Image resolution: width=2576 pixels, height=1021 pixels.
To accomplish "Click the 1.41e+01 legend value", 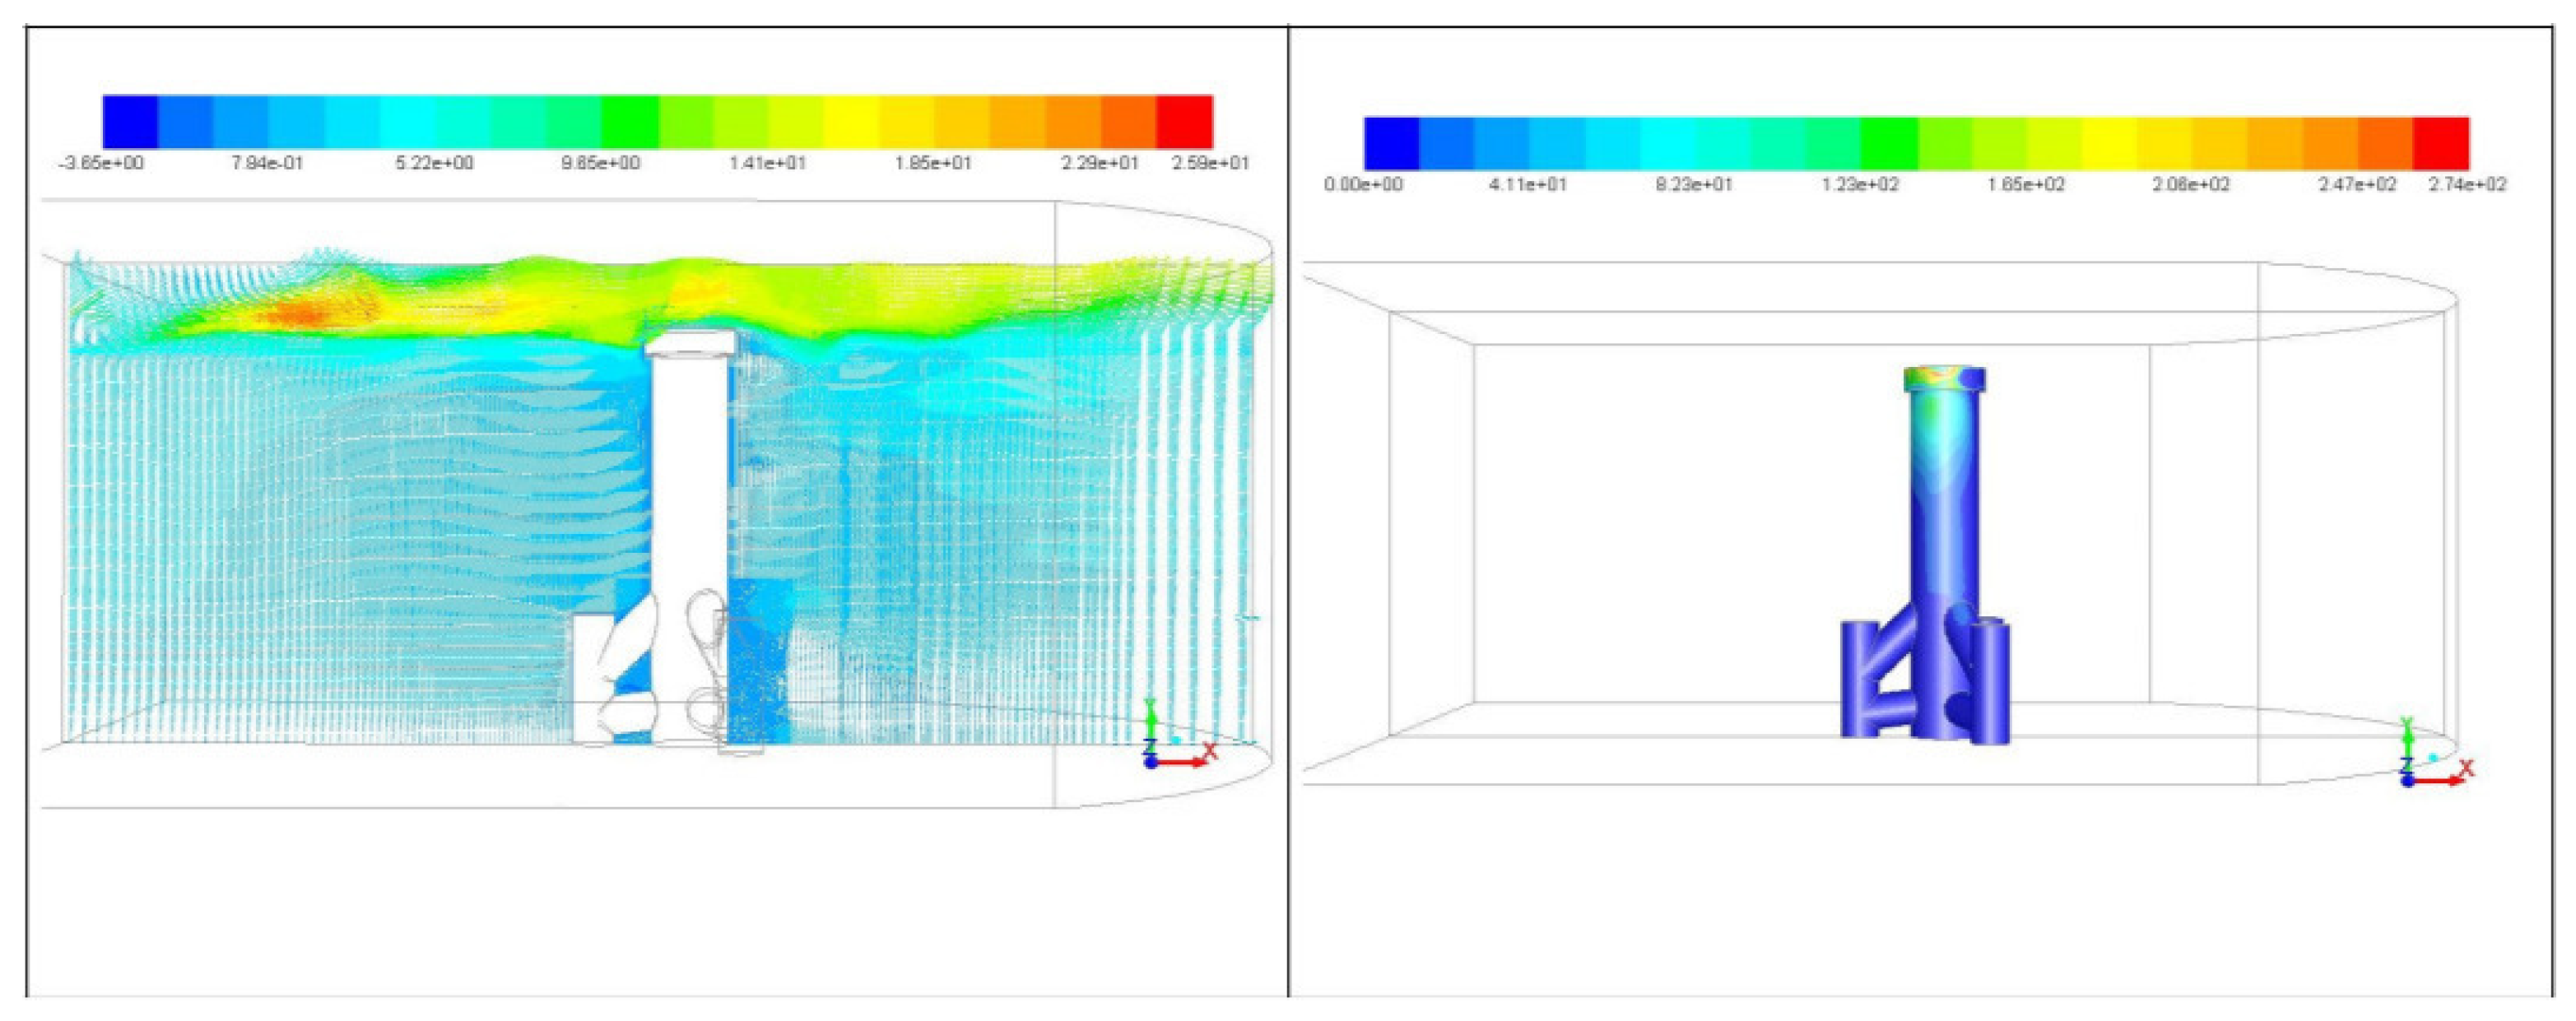I will click(x=767, y=163).
